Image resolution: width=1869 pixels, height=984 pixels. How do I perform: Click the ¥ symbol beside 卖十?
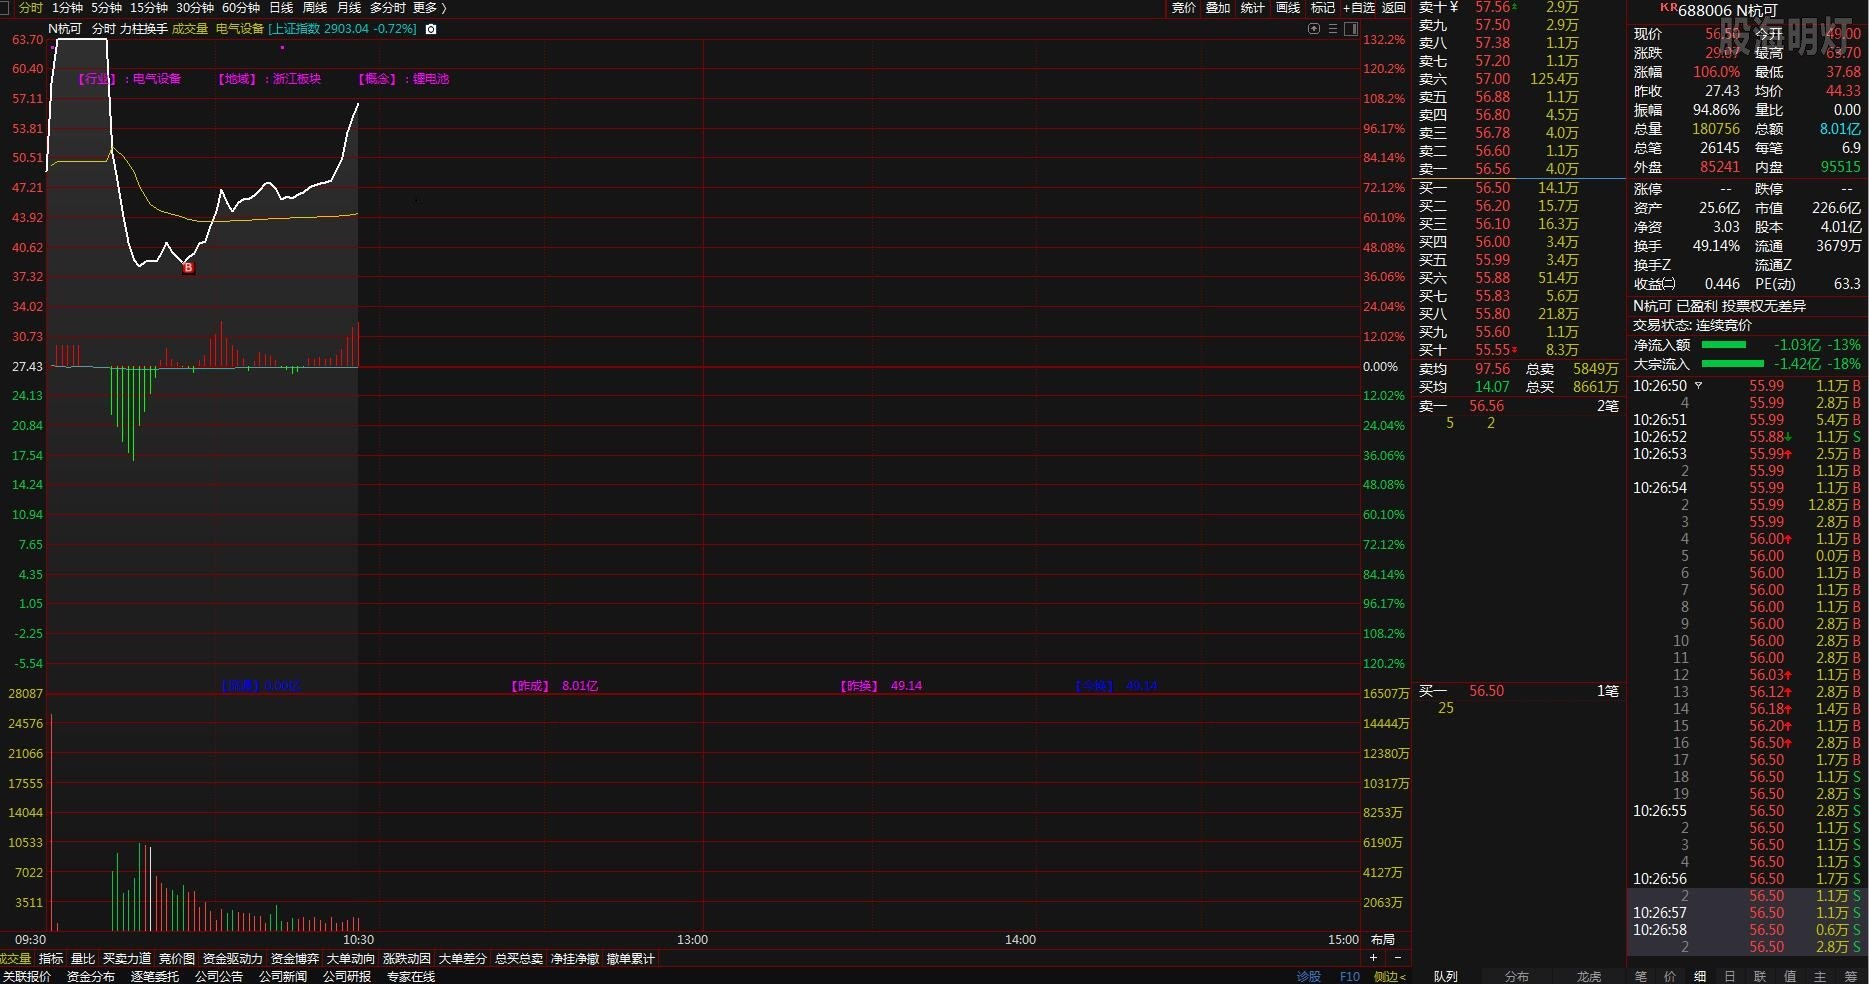click(1453, 7)
